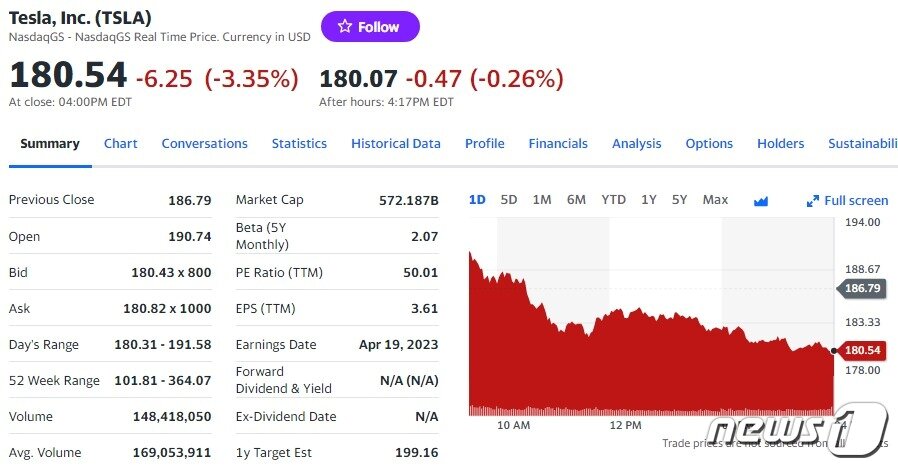Expand chart with Full screen arrows icon
The height and width of the screenshot is (469, 898).
point(813,201)
